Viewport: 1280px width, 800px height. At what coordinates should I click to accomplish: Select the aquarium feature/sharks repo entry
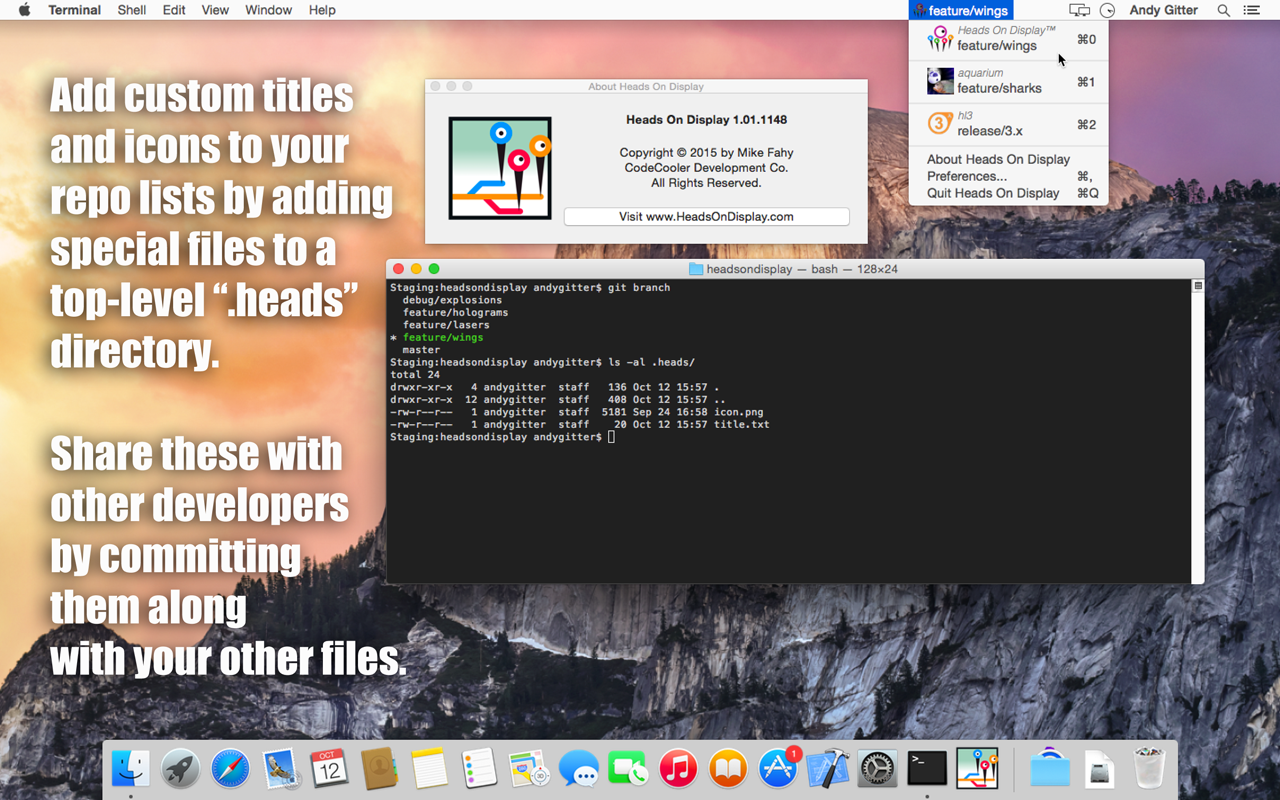1008,81
